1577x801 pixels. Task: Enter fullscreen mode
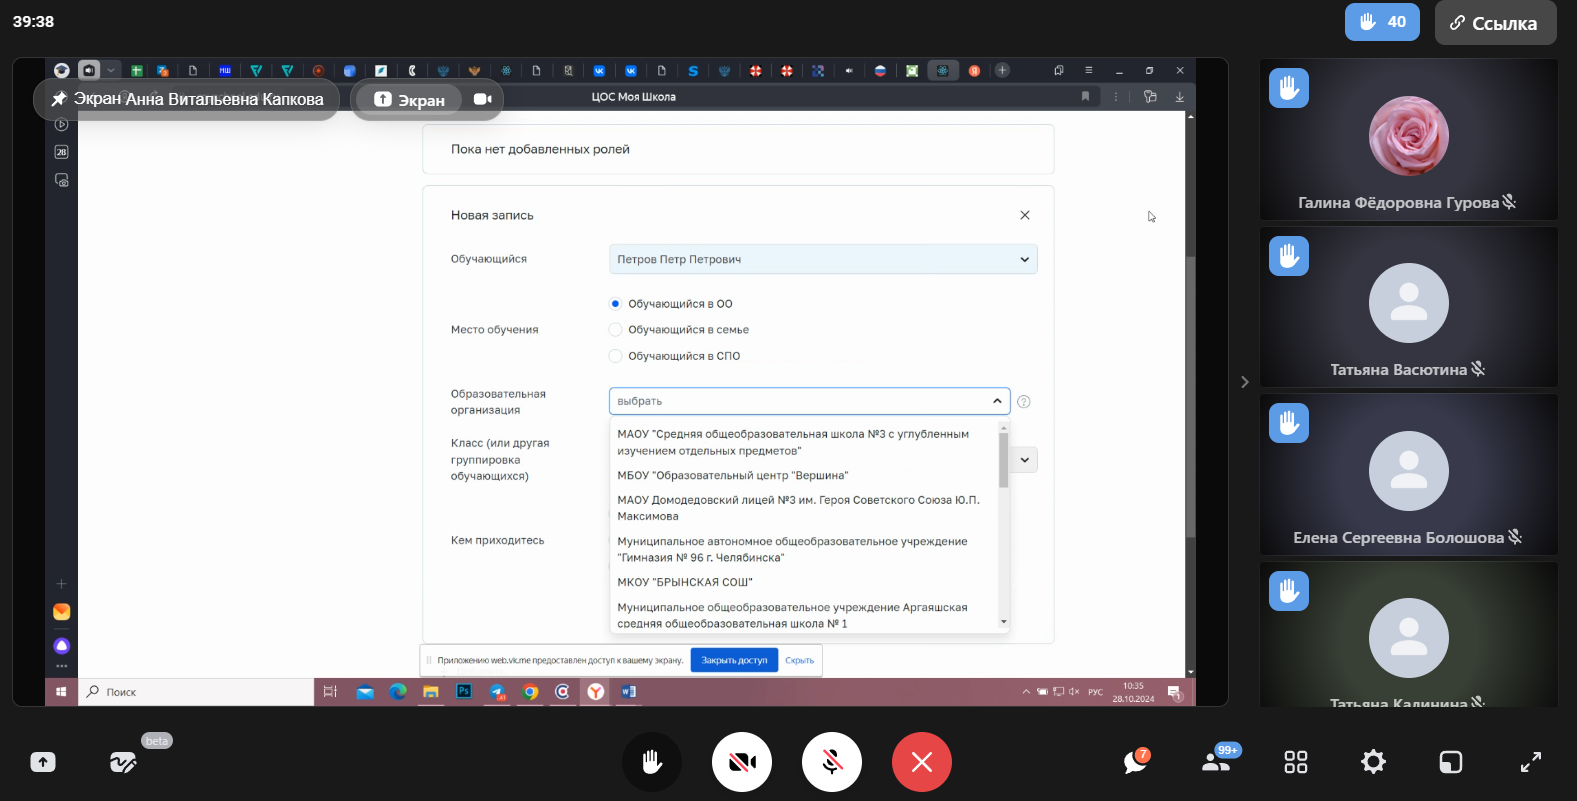coord(1530,762)
